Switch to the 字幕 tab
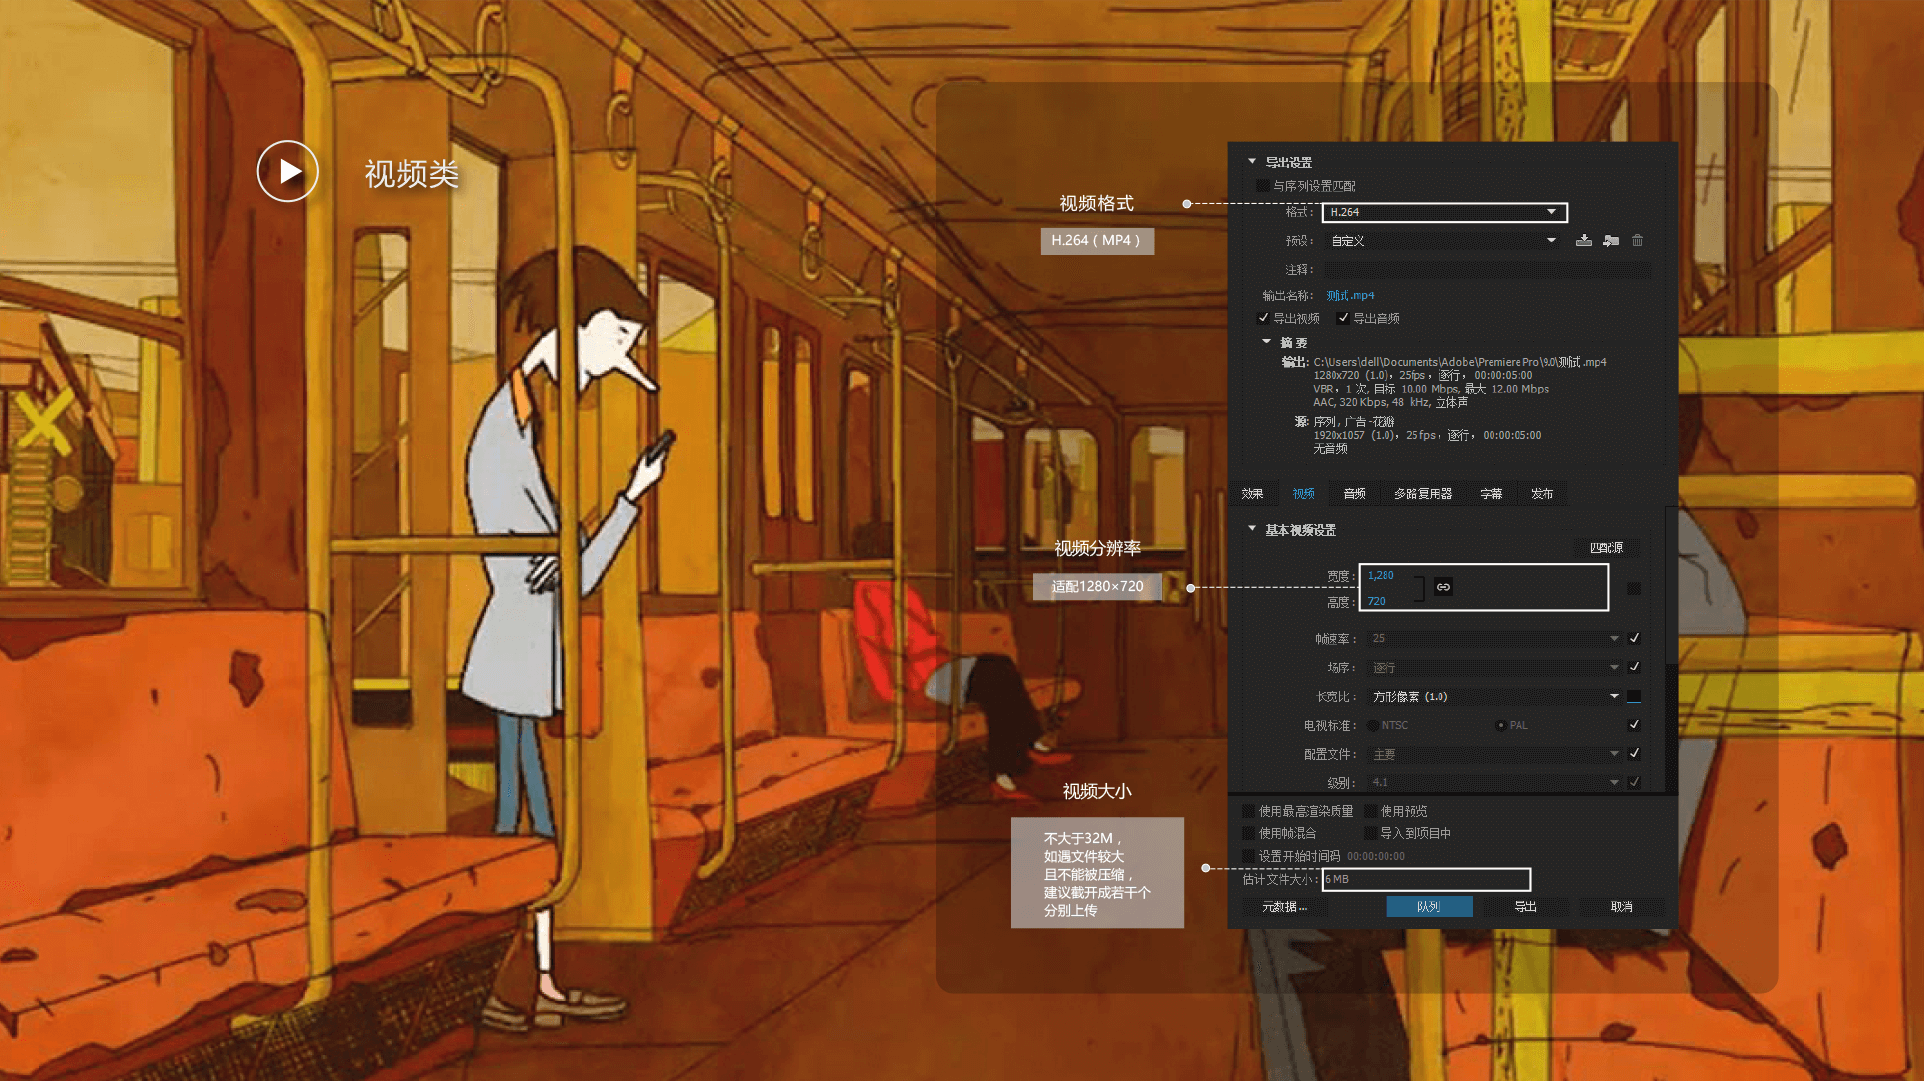Image resolution: width=1924 pixels, height=1081 pixels. click(x=1491, y=494)
